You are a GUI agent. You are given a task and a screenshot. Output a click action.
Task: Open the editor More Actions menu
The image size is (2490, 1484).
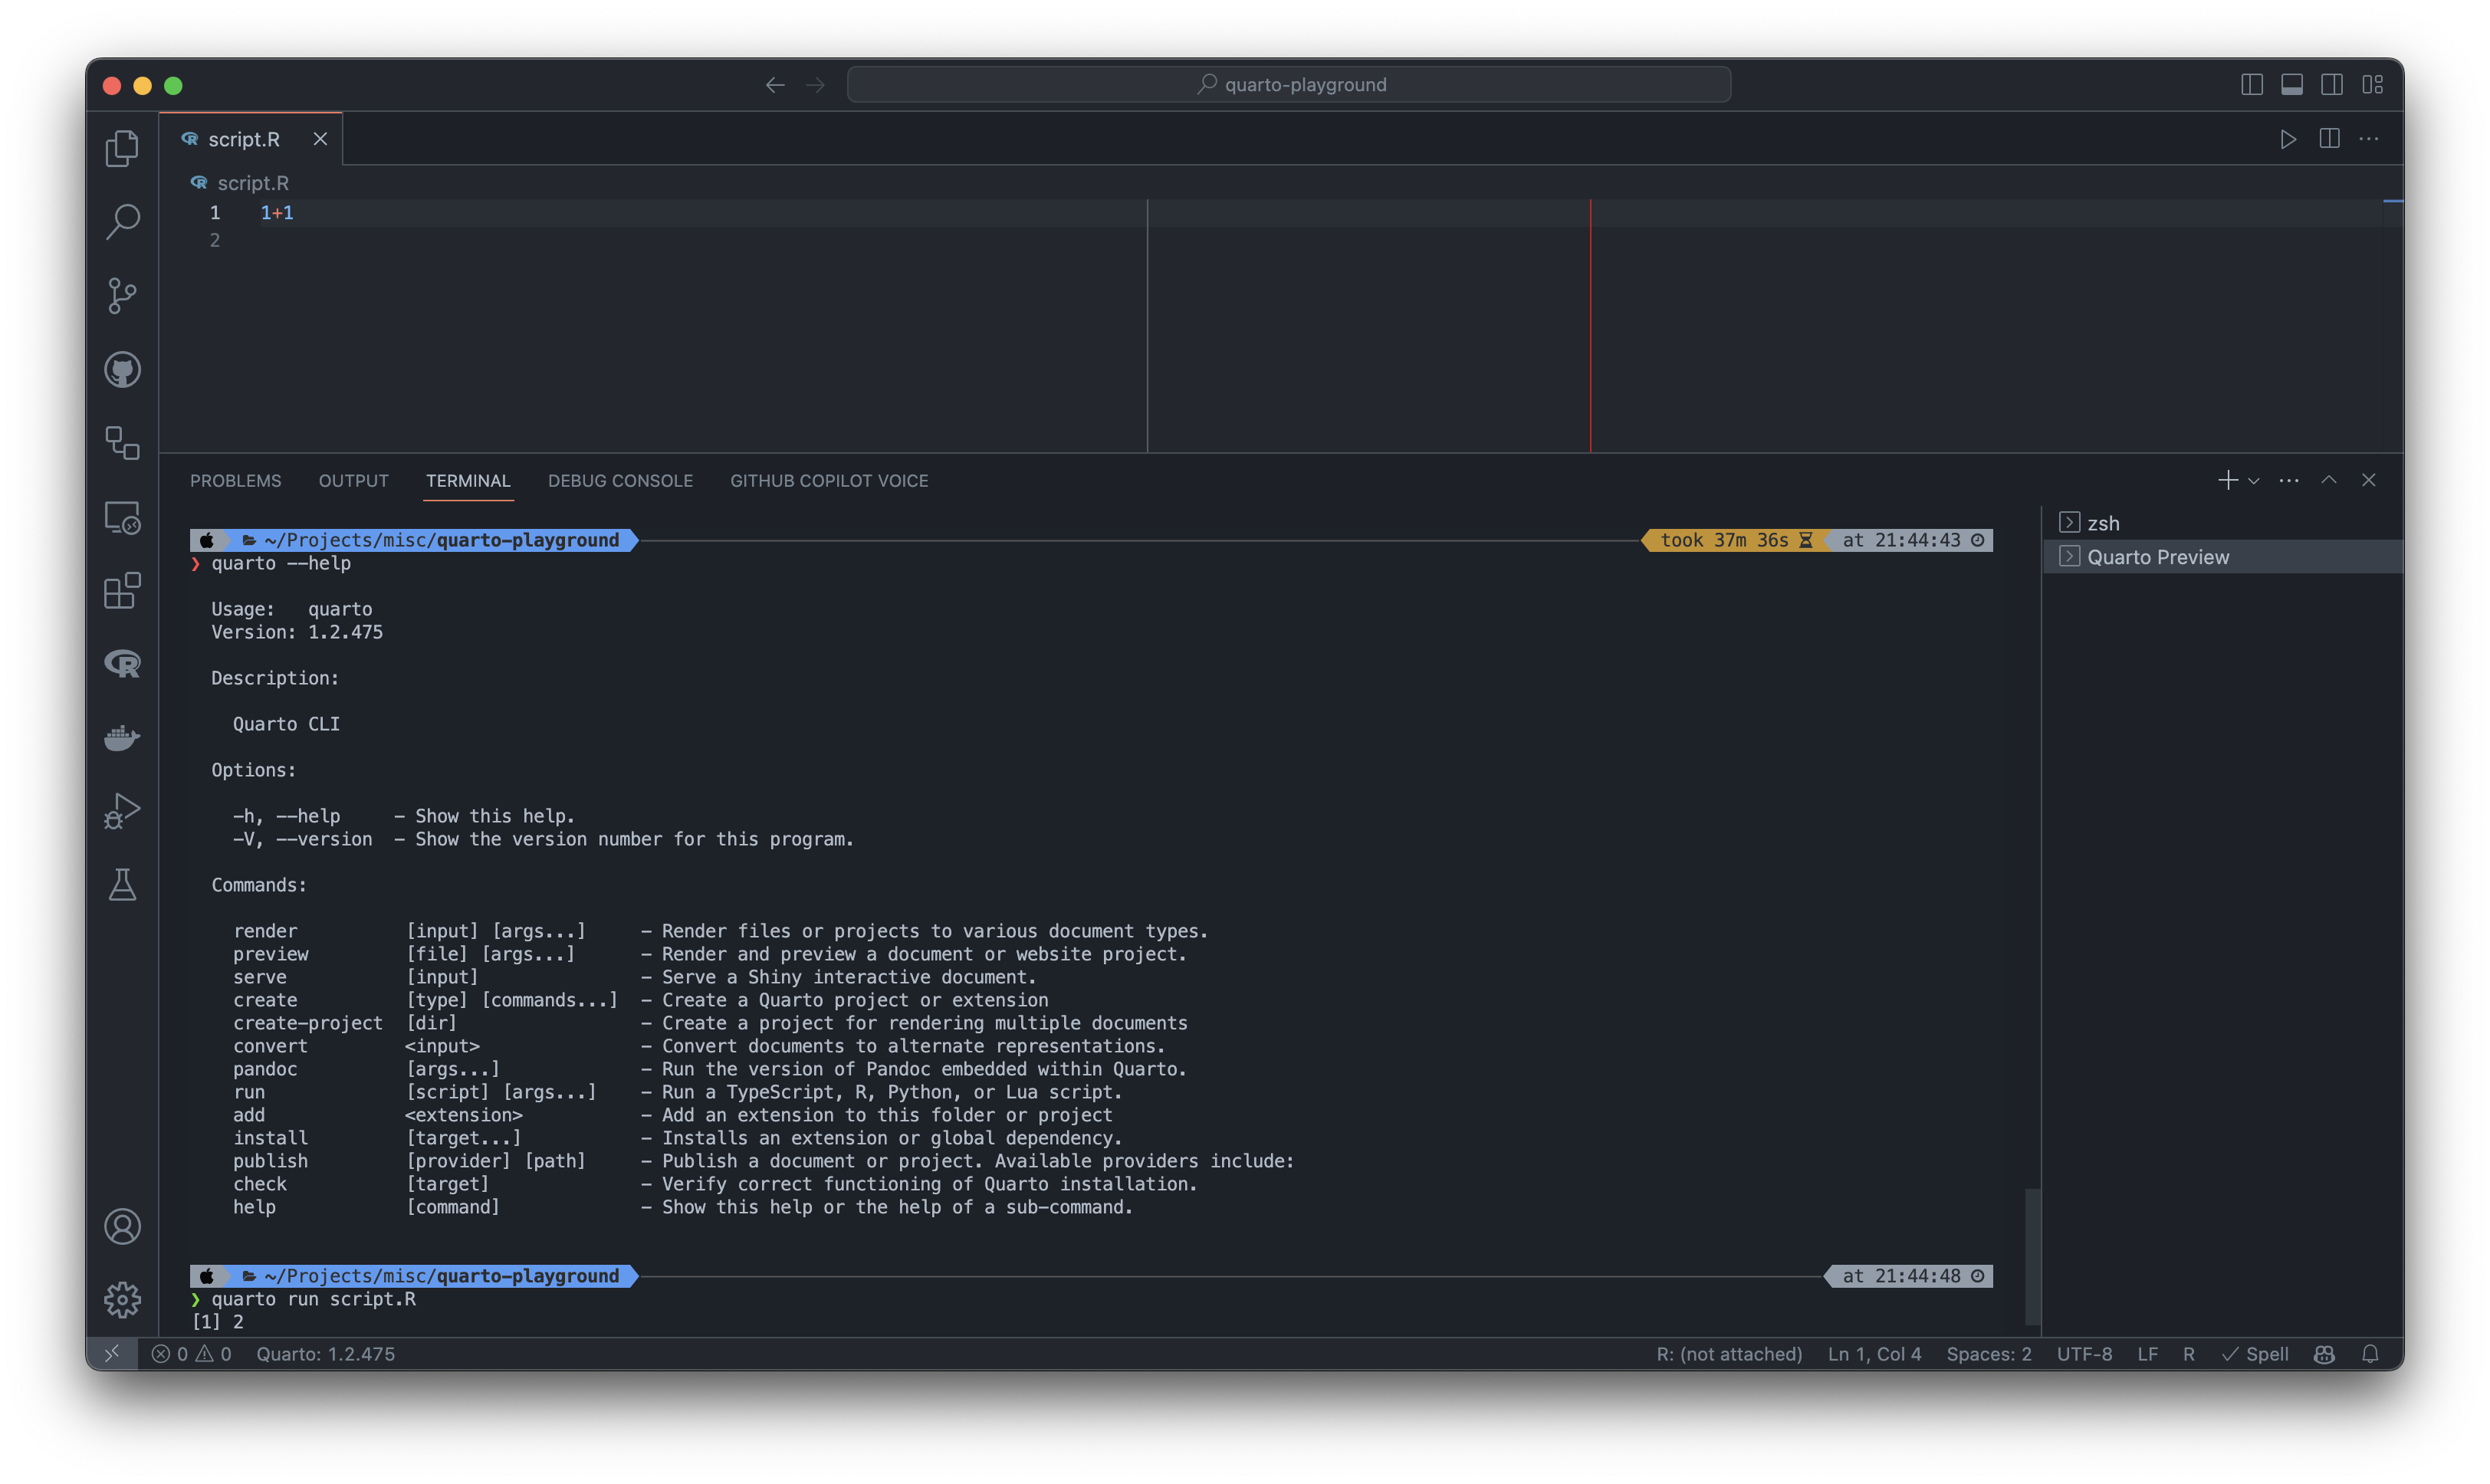(x=2369, y=139)
